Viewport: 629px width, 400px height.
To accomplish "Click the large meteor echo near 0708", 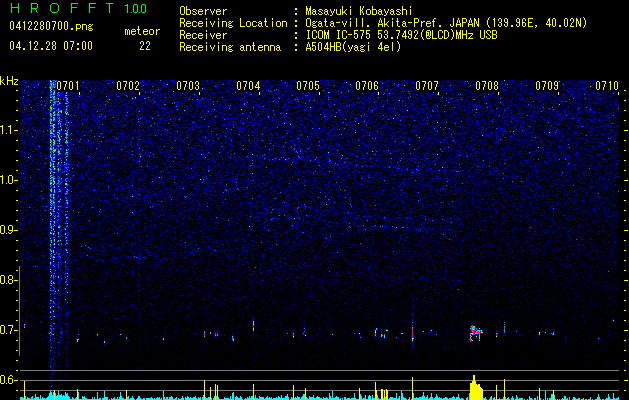I will (x=475, y=333).
